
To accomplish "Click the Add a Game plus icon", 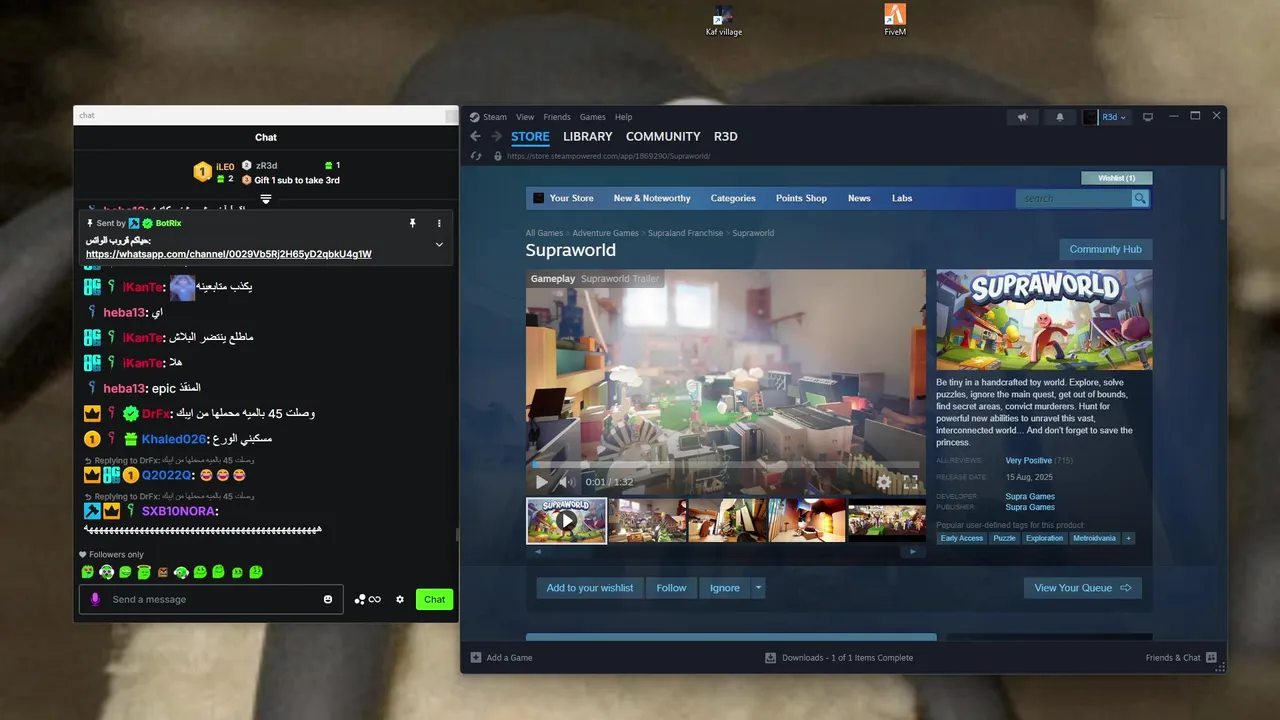I will [476, 657].
